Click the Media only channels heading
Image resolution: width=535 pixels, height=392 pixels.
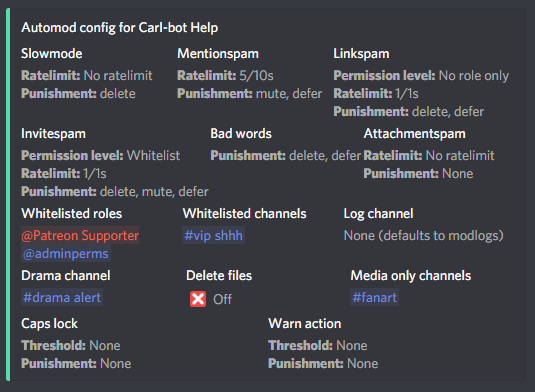tap(410, 276)
